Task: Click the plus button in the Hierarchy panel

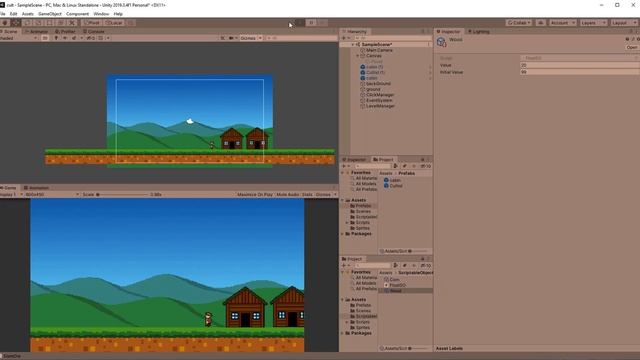Action: pos(344,38)
